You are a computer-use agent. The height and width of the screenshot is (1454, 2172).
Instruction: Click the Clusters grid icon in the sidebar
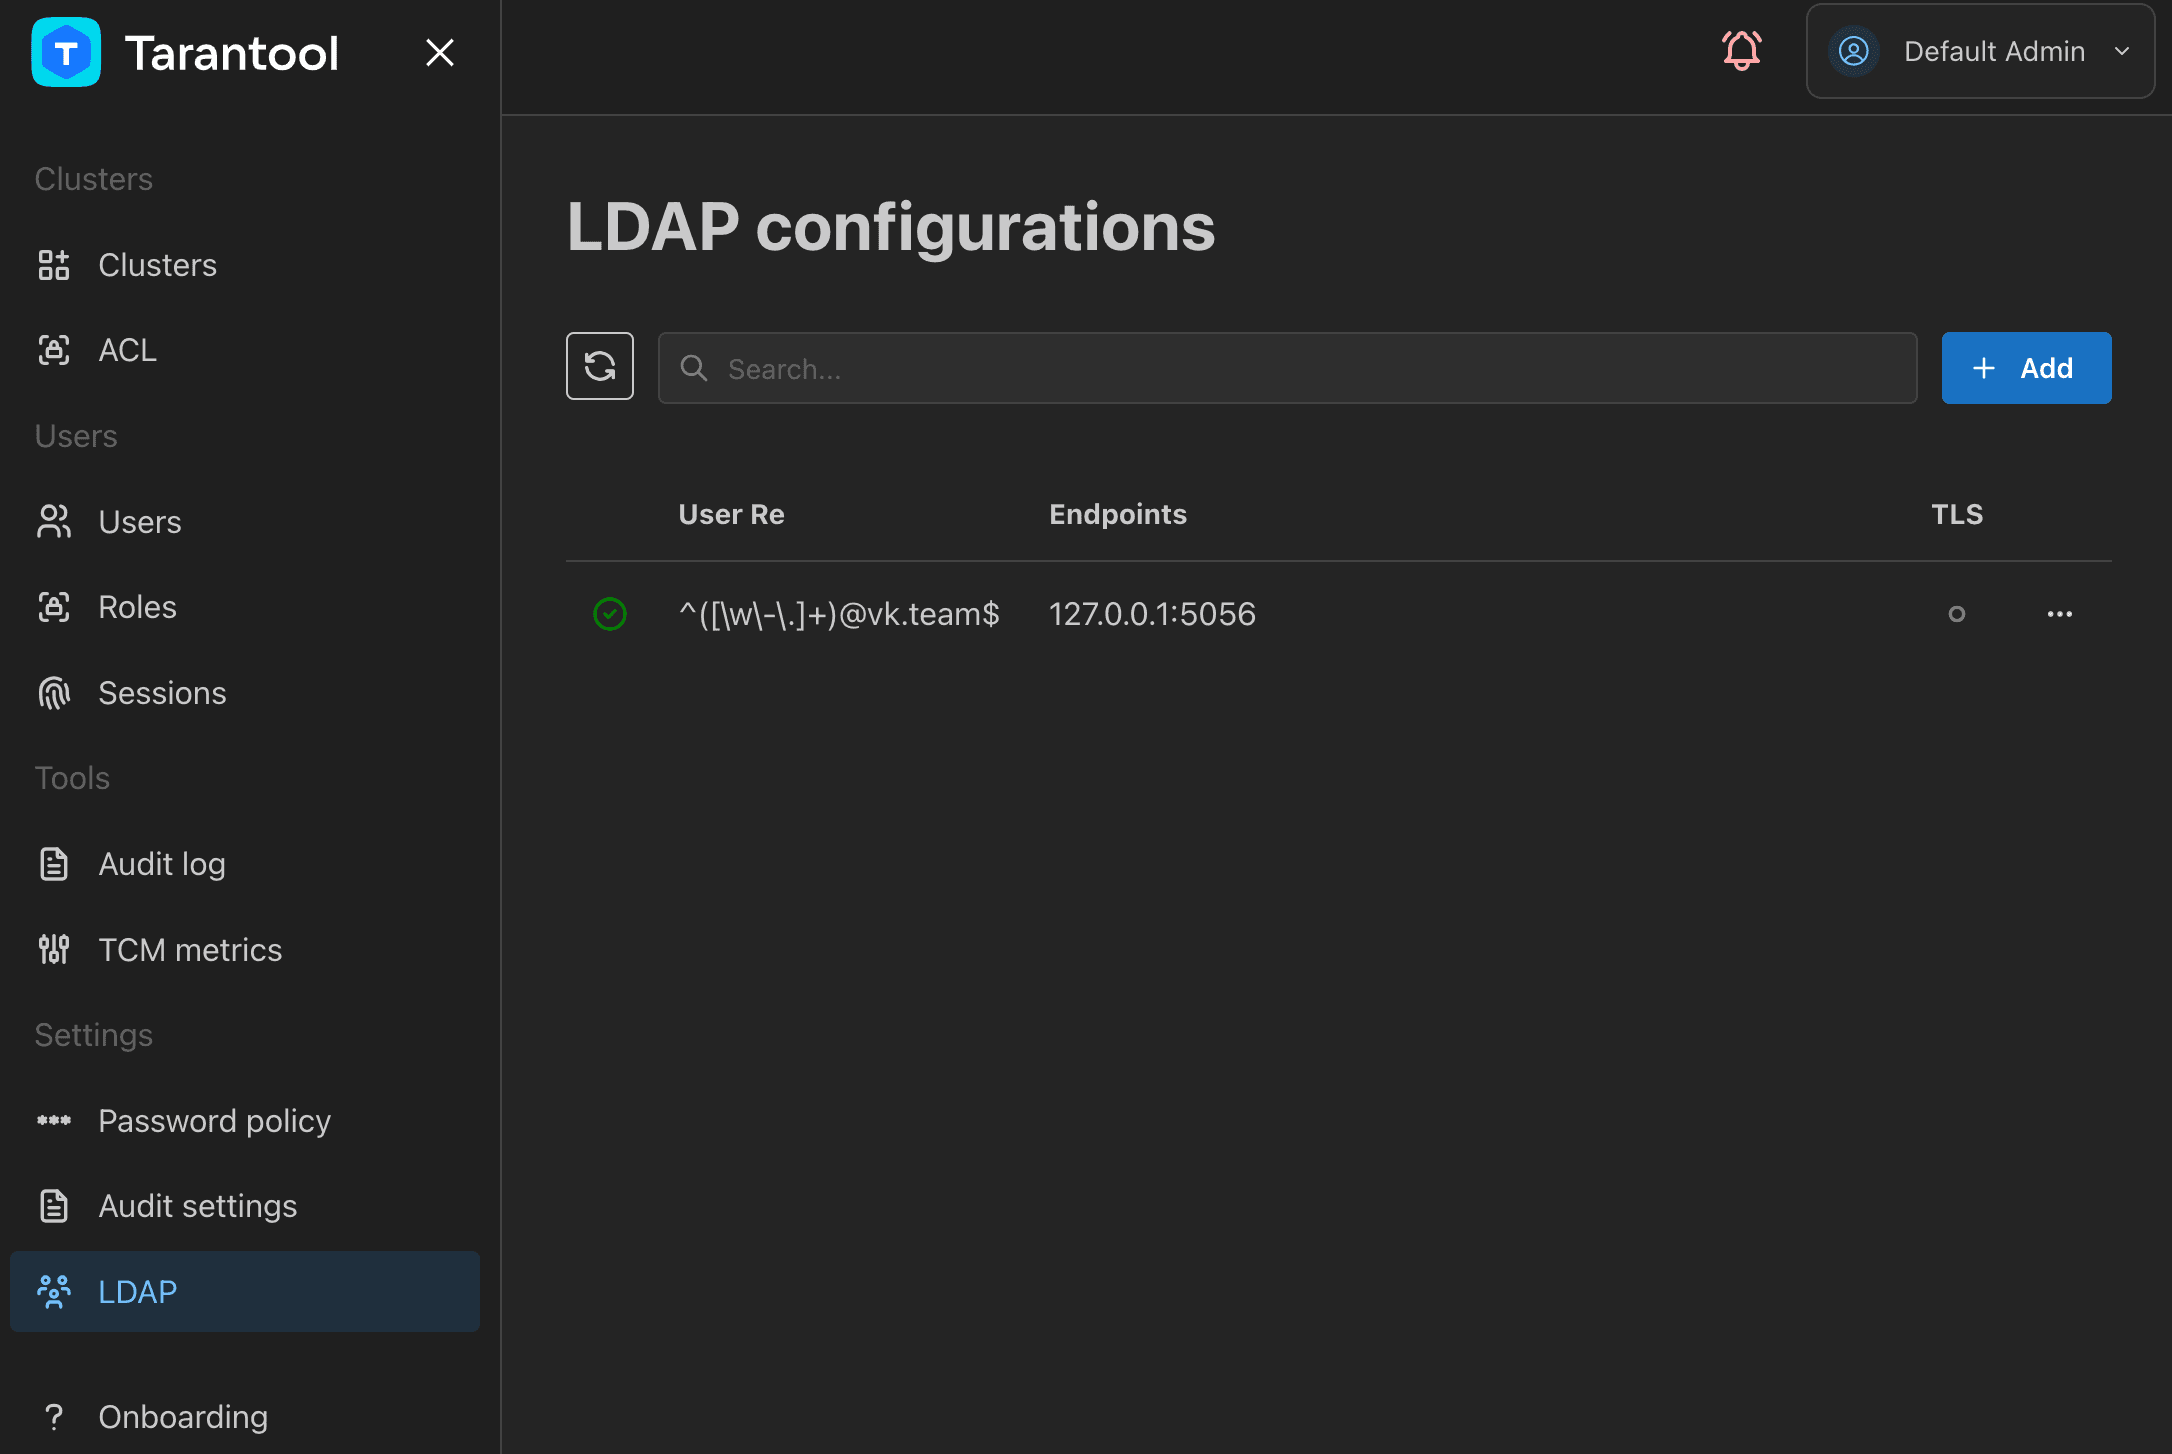click(x=54, y=265)
